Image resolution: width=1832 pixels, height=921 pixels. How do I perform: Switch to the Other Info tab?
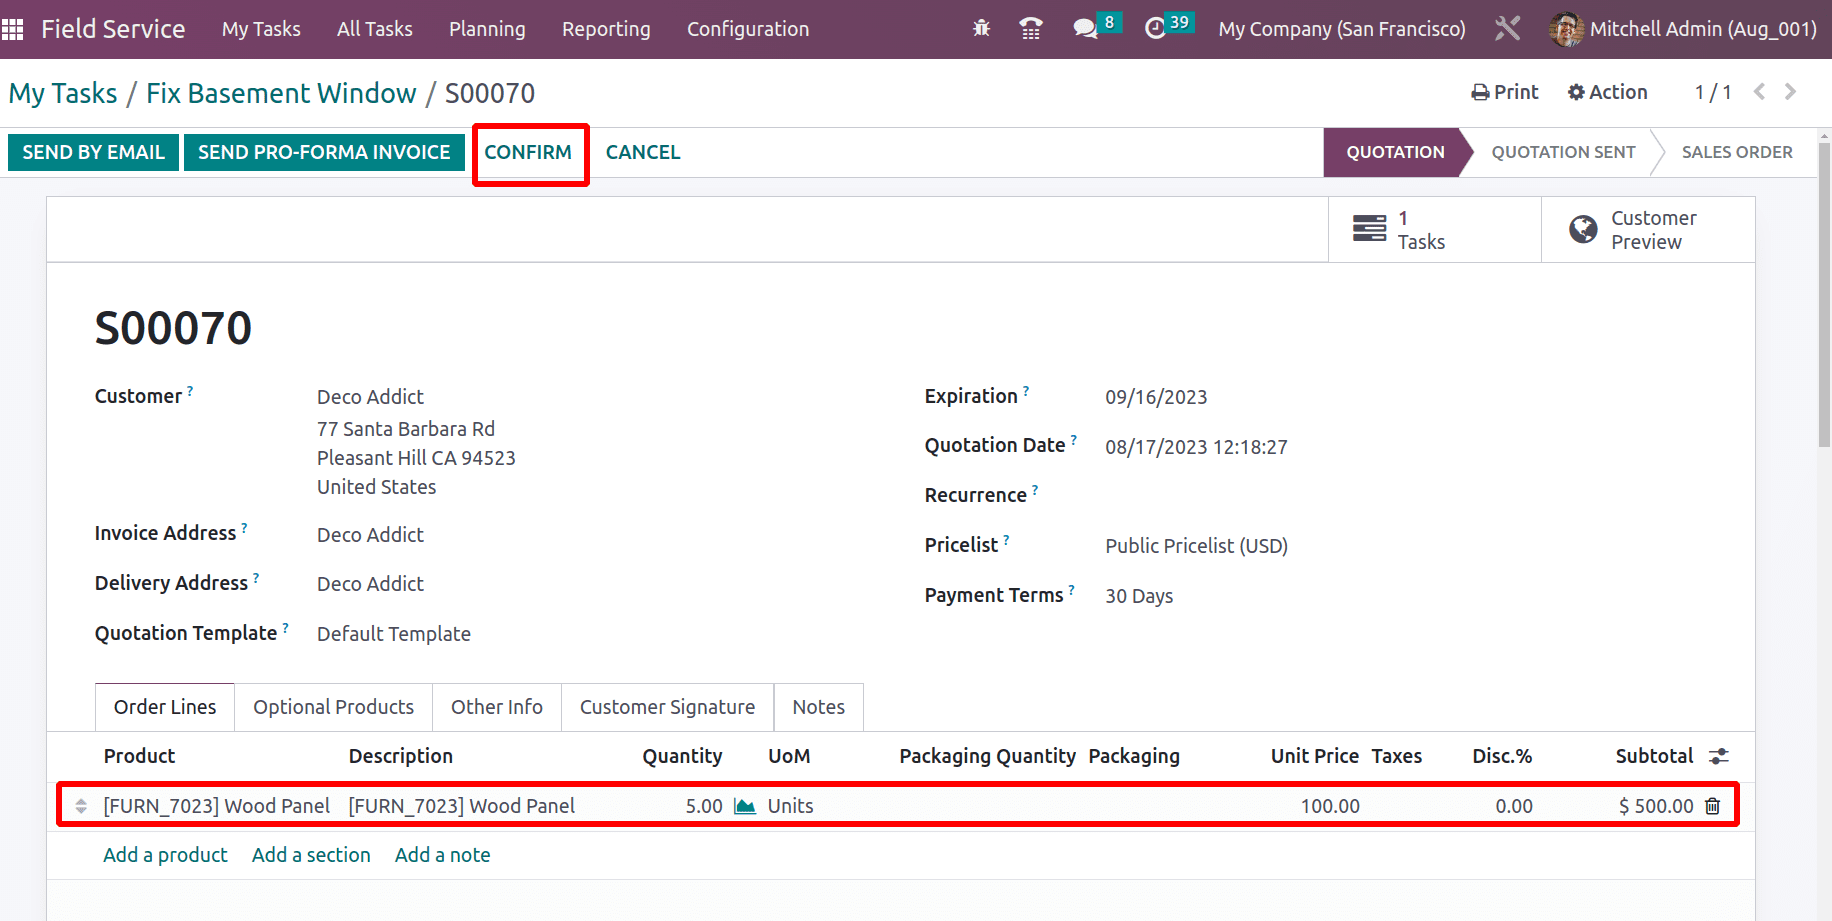[x=497, y=707]
